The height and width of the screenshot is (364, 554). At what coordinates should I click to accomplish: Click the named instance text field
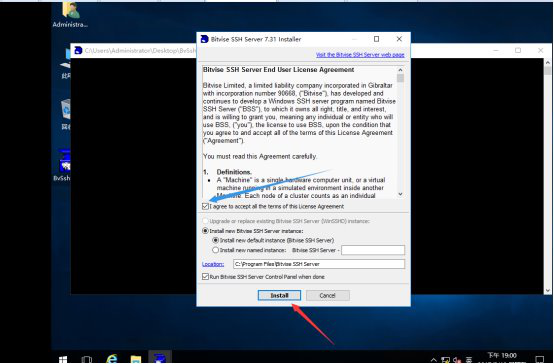coord(373,250)
